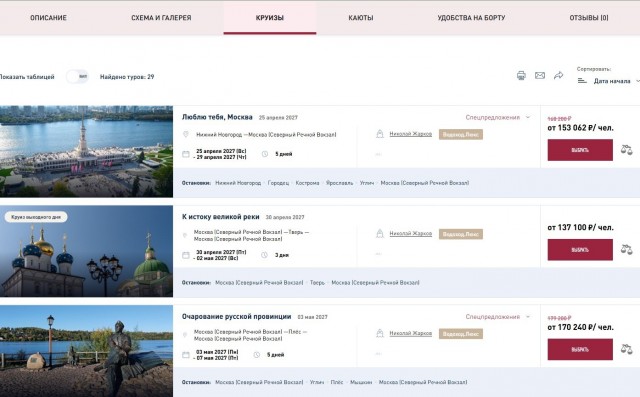Switch to СХЕМА И ГАЛЕРЕЯ tab
Screen dimensions: 640x397
click(161, 18)
